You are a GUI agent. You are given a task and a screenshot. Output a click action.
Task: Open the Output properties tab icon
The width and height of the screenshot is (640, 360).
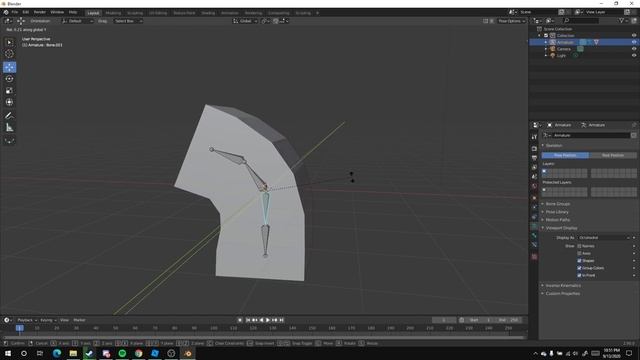pyautogui.click(x=534, y=158)
